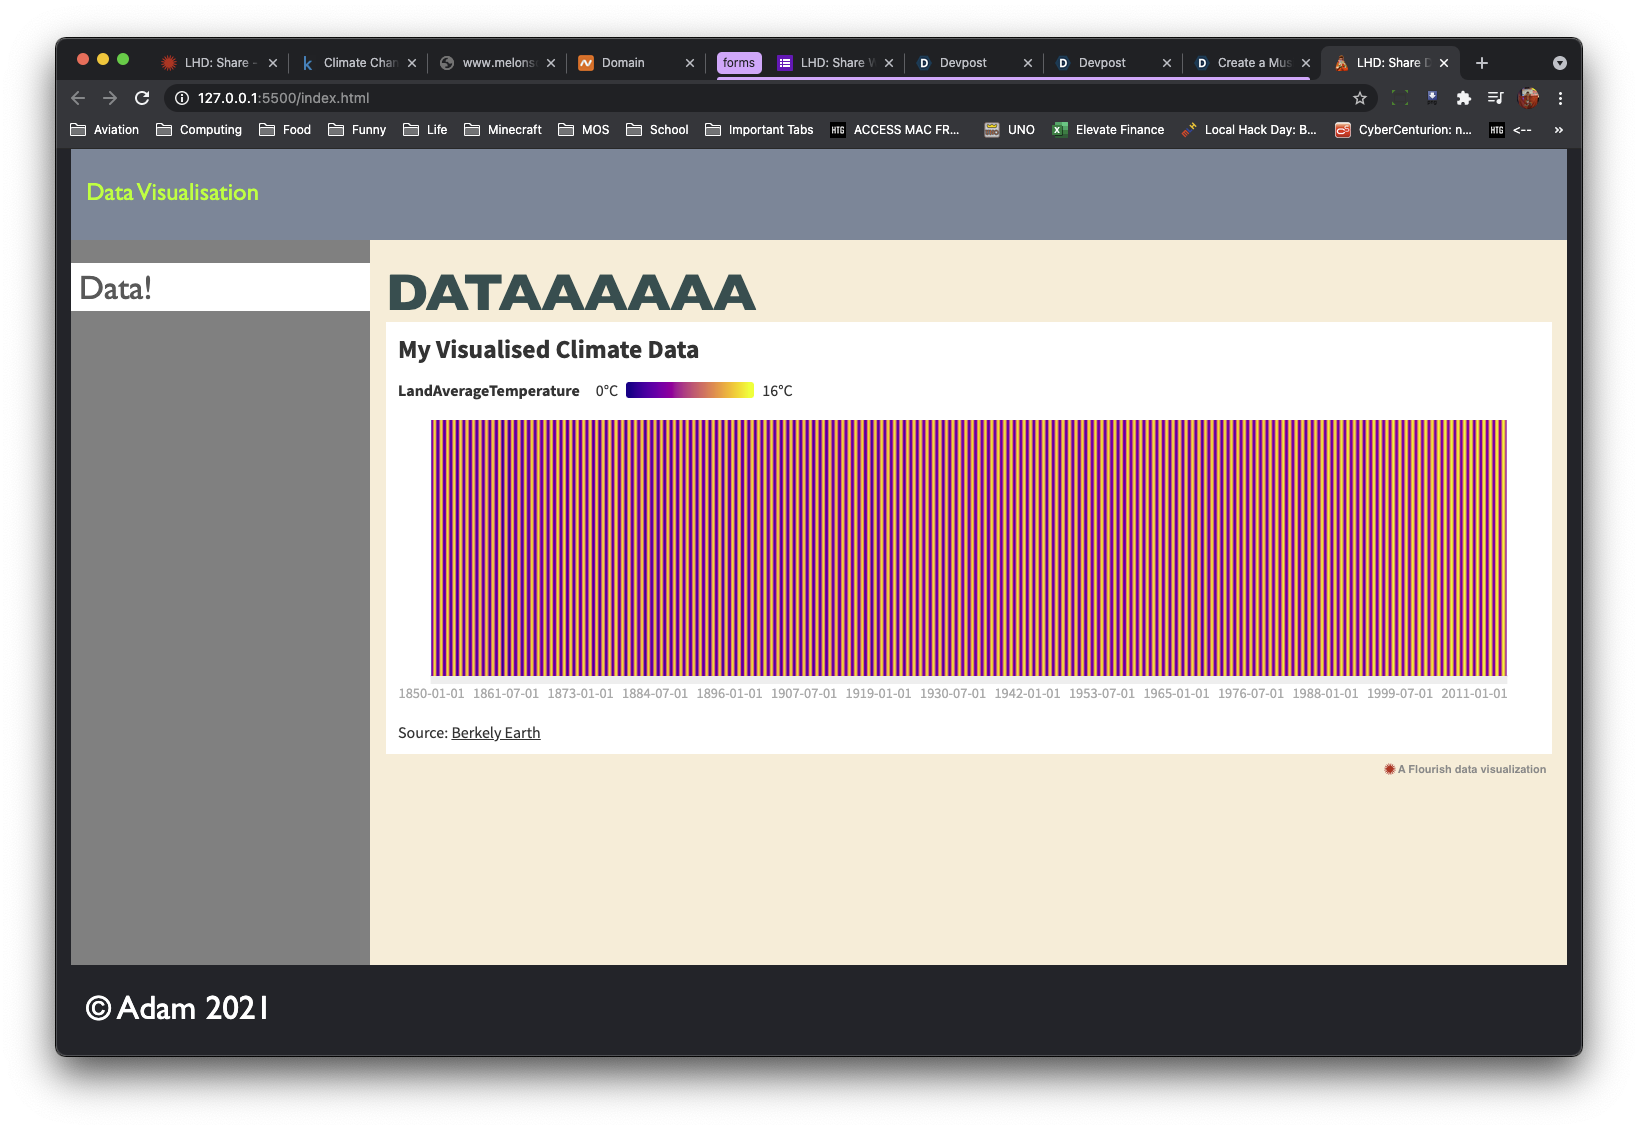The height and width of the screenshot is (1130, 1638).
Task: Open the Berkely Earth source link
Action: (495, 732)
